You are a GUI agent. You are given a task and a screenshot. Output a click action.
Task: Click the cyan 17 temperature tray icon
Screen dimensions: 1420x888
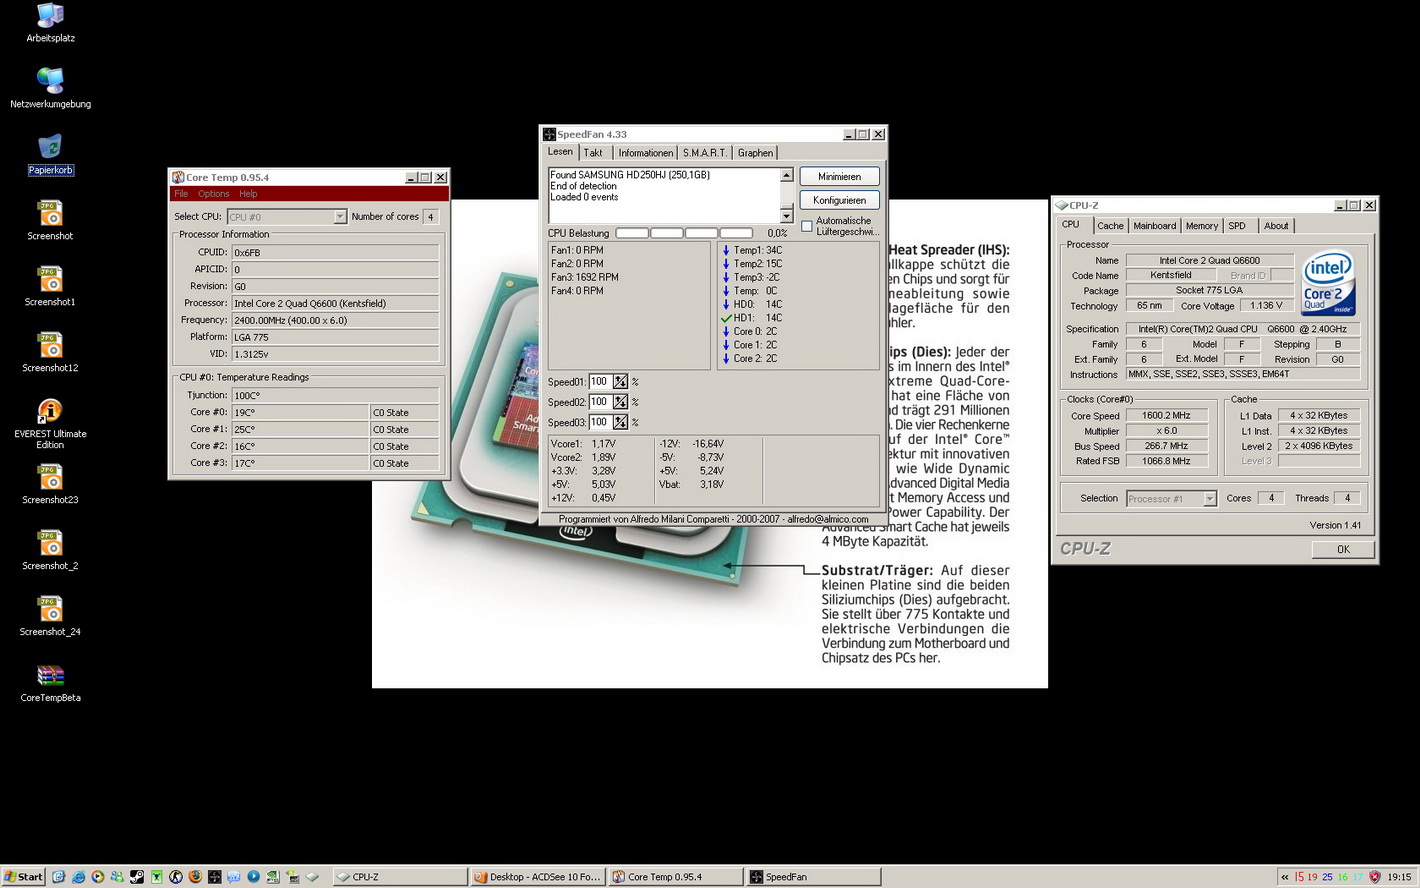[x=1357, y=877]
